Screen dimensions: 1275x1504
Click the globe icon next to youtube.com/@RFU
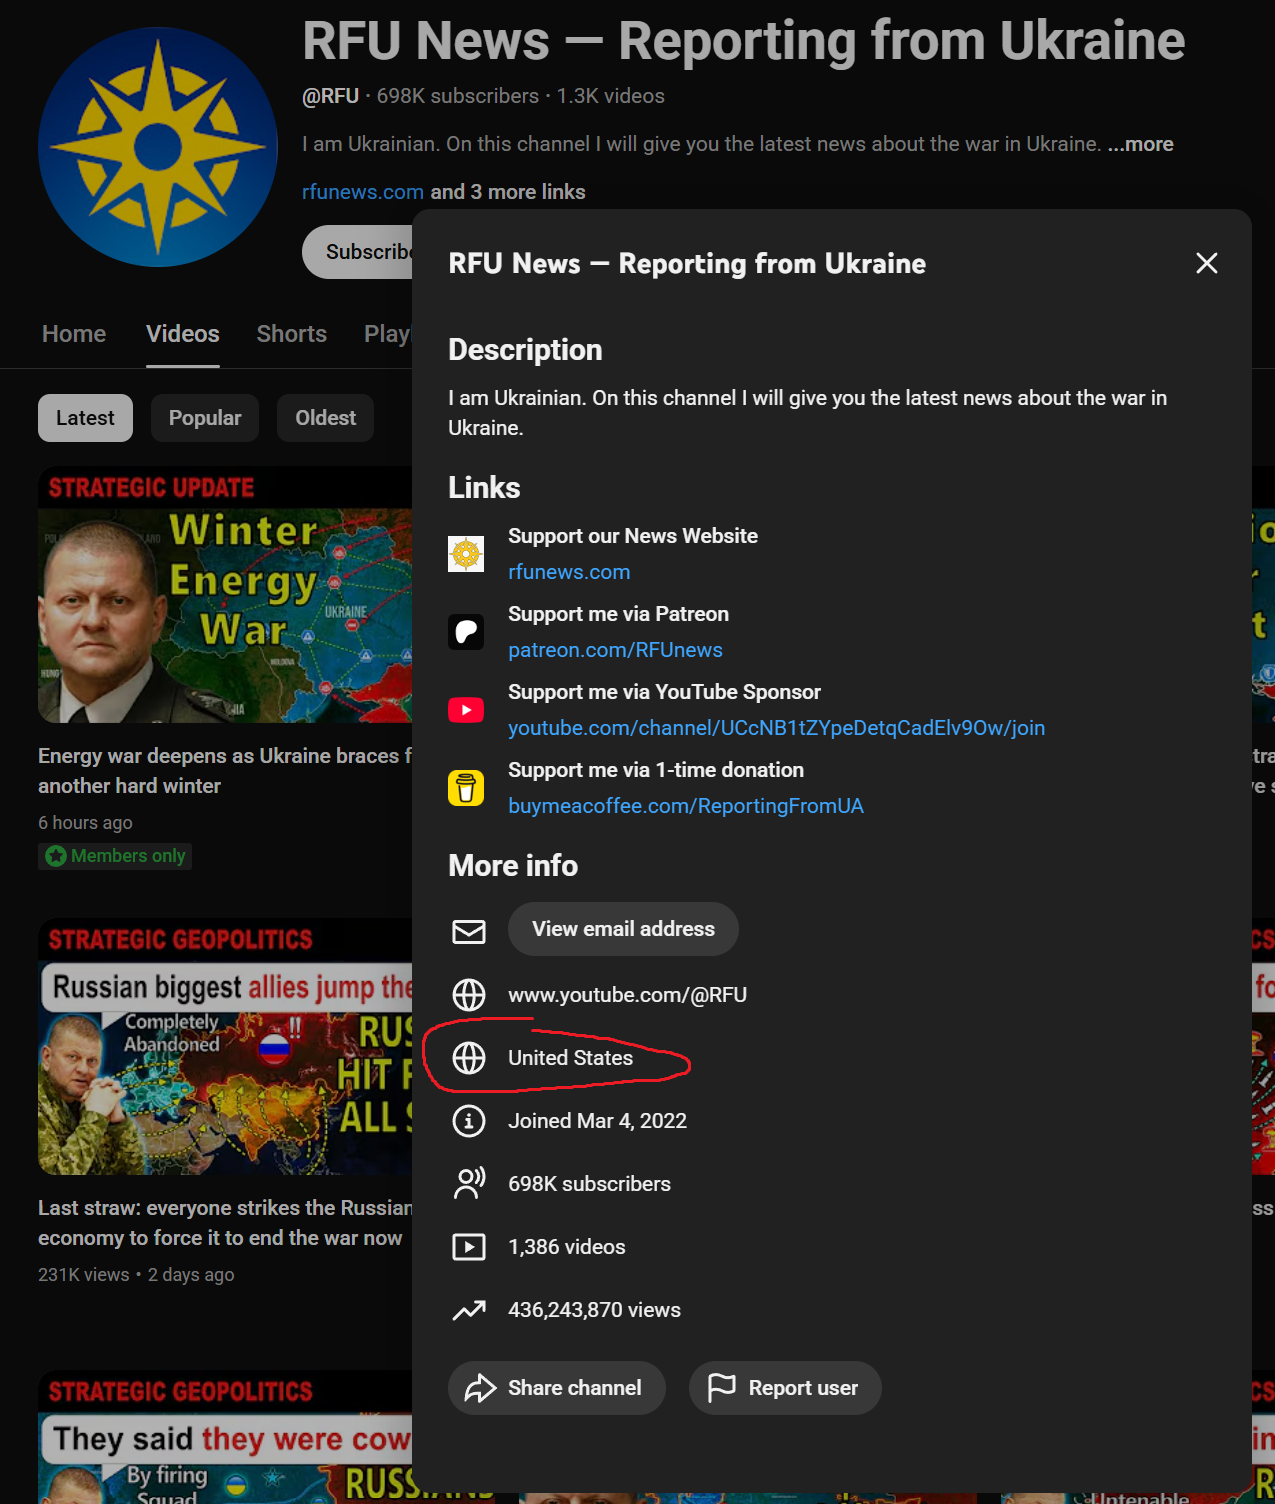point(469,995)
